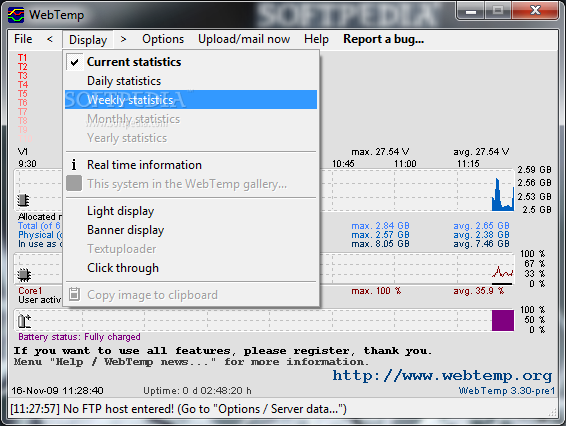Click the CPU chip icon on graph

(x=24, y=275)
